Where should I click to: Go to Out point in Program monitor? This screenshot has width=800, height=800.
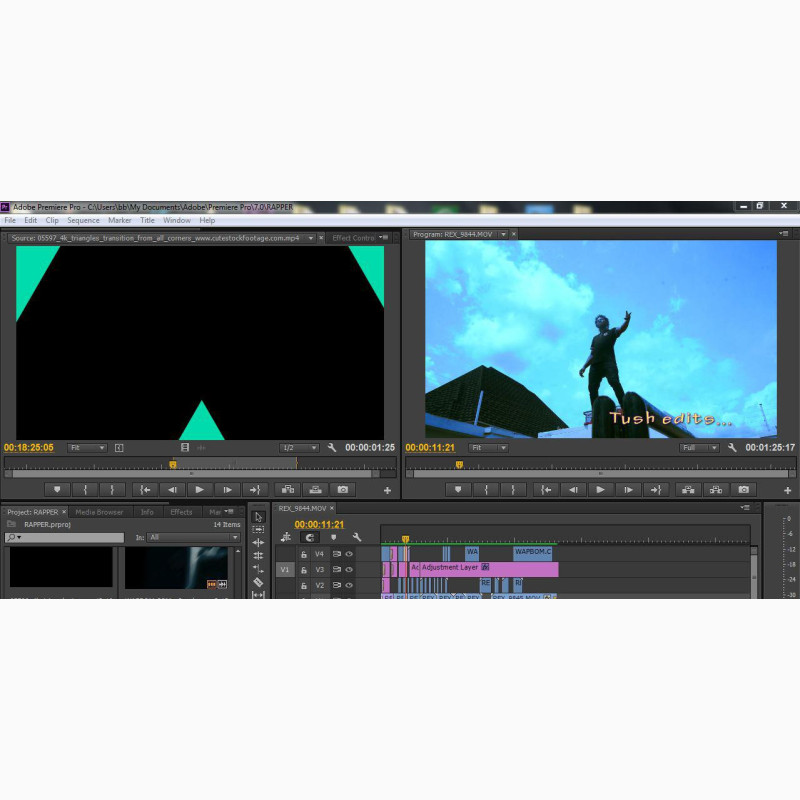pos(656,490)
